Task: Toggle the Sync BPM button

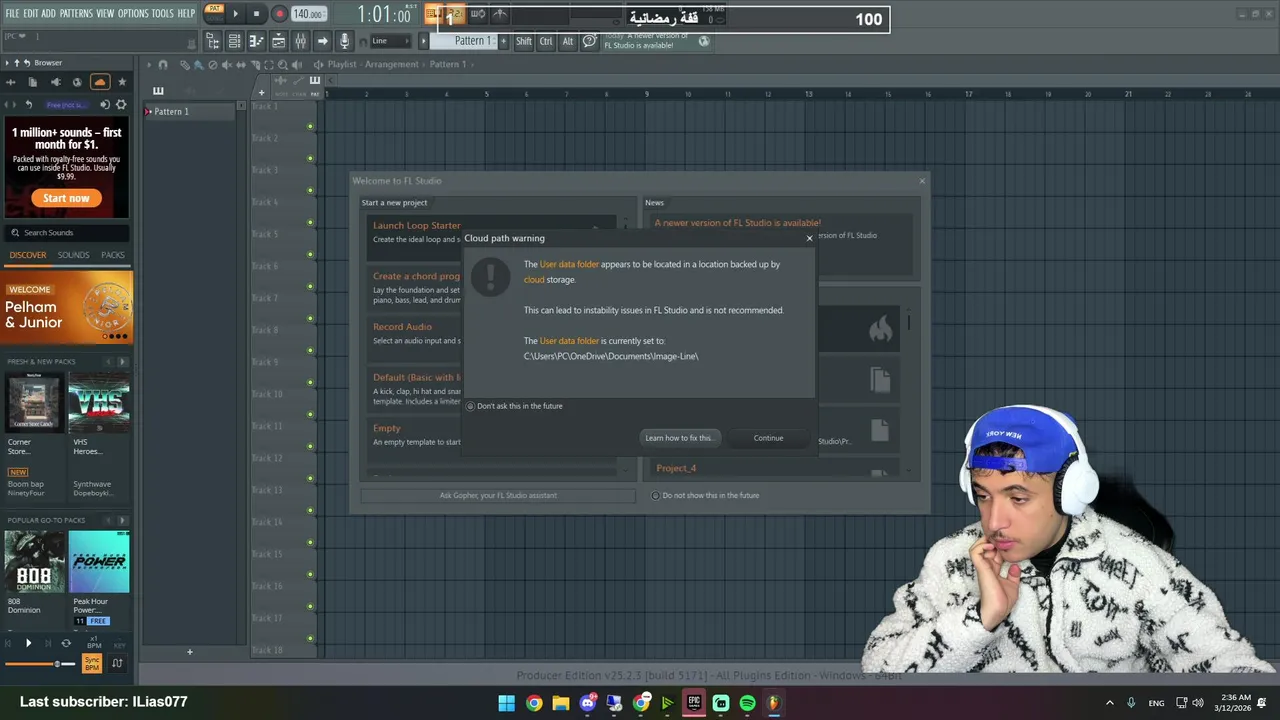Action: pyautogui.click(x=92, y=663)
